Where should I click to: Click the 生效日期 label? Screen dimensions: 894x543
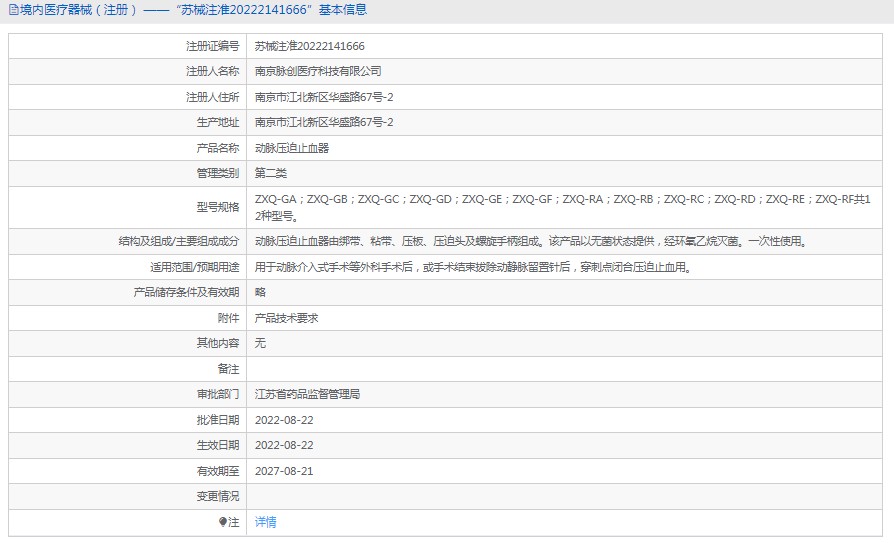[218, 445]
